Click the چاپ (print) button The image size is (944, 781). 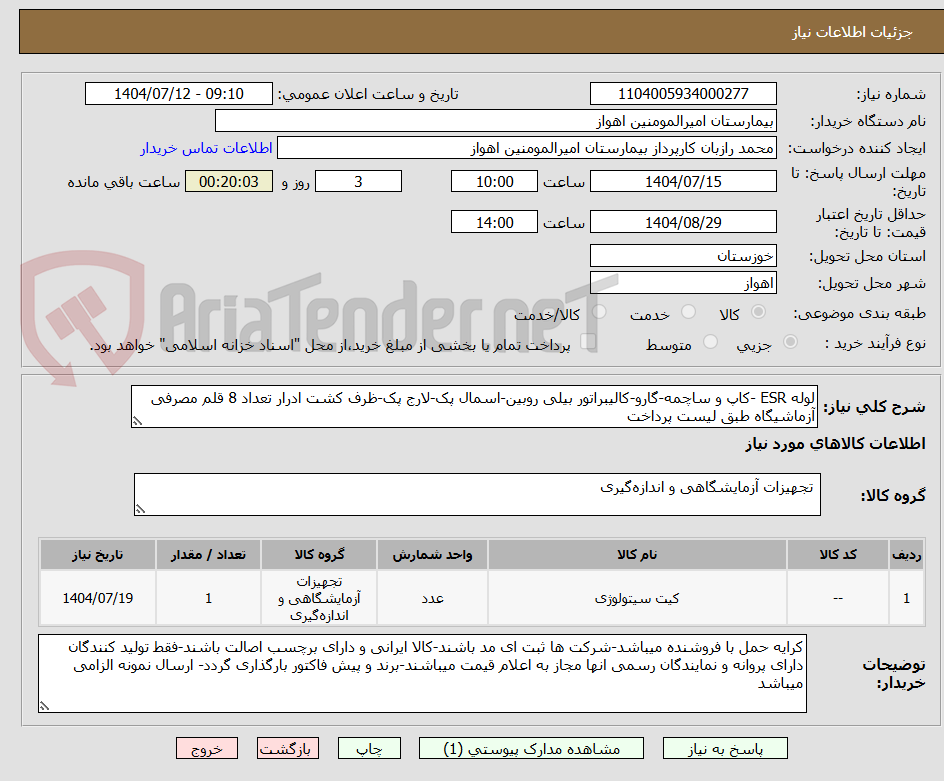coord(369,748)
